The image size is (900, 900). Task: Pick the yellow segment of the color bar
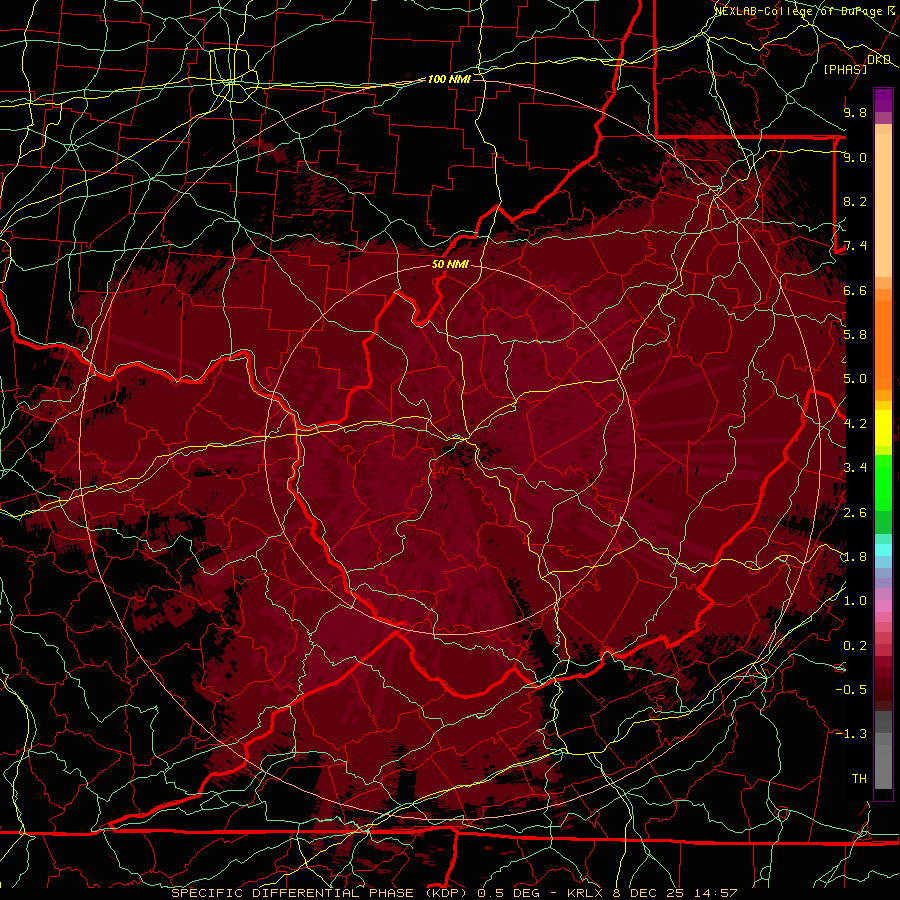coord(883,428)
